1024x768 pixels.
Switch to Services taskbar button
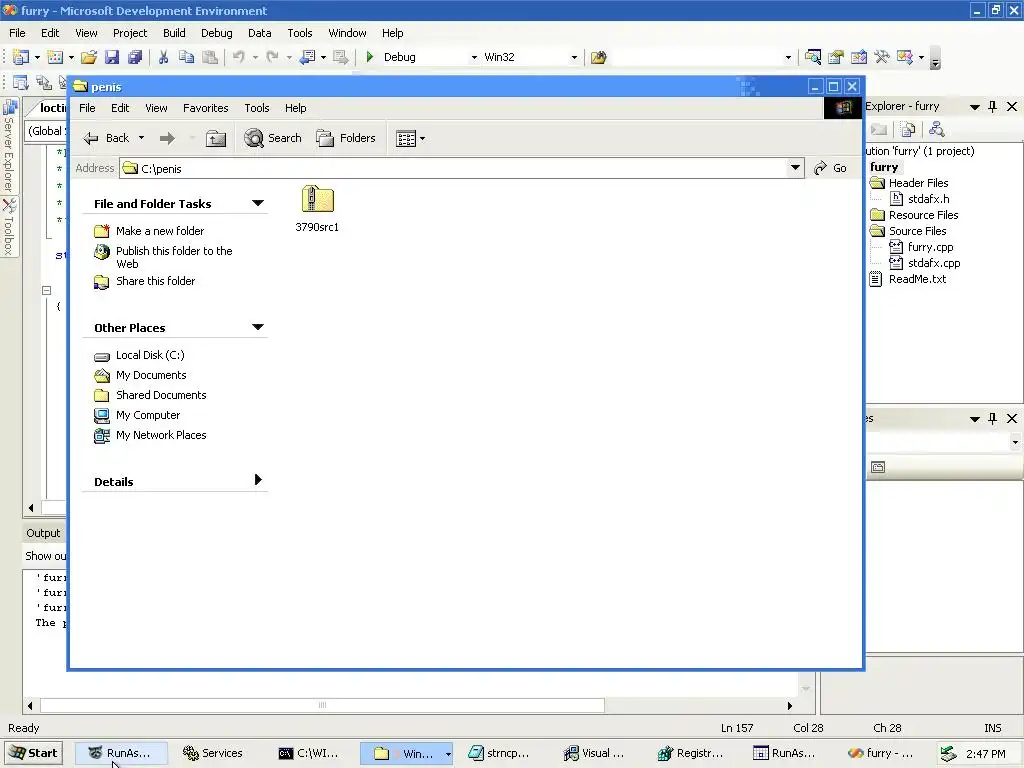click(213, 753)
